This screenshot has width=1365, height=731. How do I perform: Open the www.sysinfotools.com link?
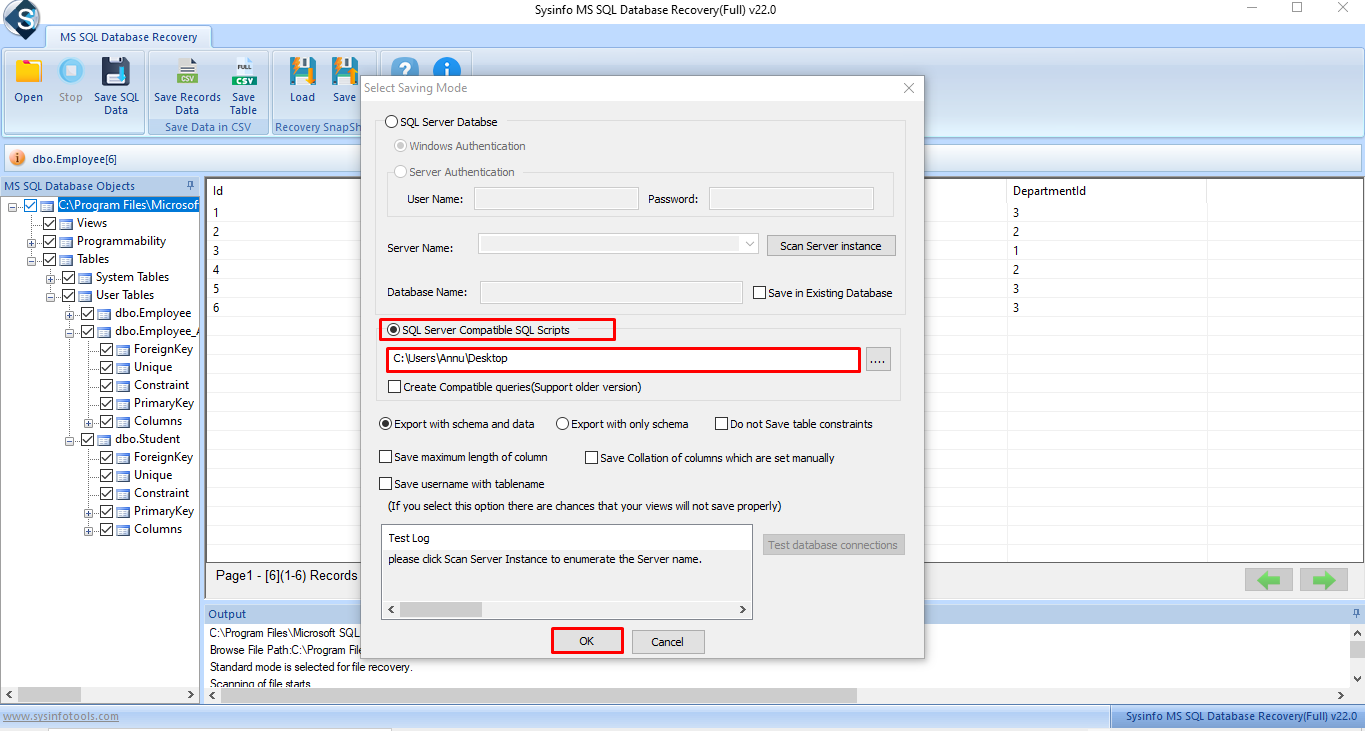point(61,716)
